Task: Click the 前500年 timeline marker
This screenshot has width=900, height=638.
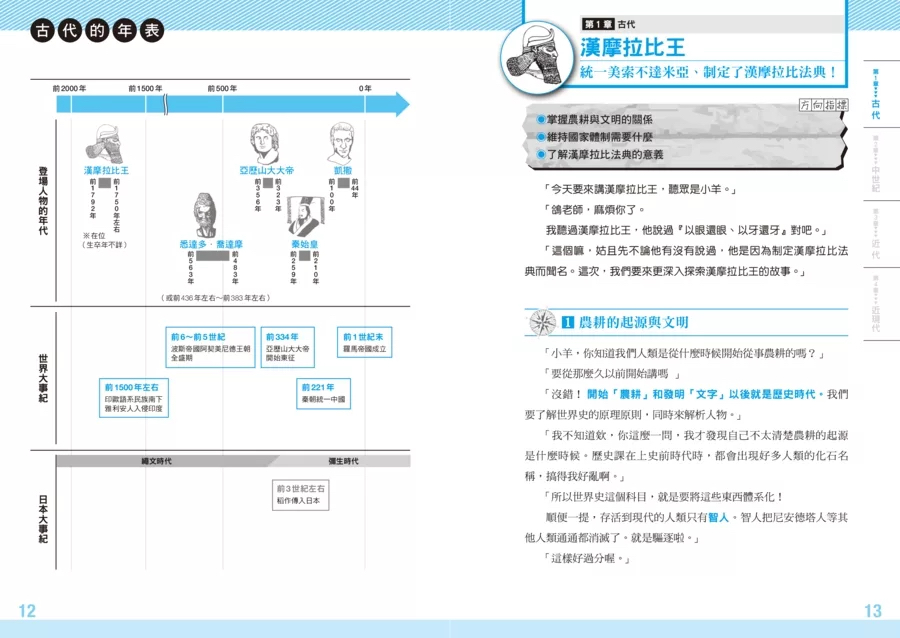Action: point(222,88)
